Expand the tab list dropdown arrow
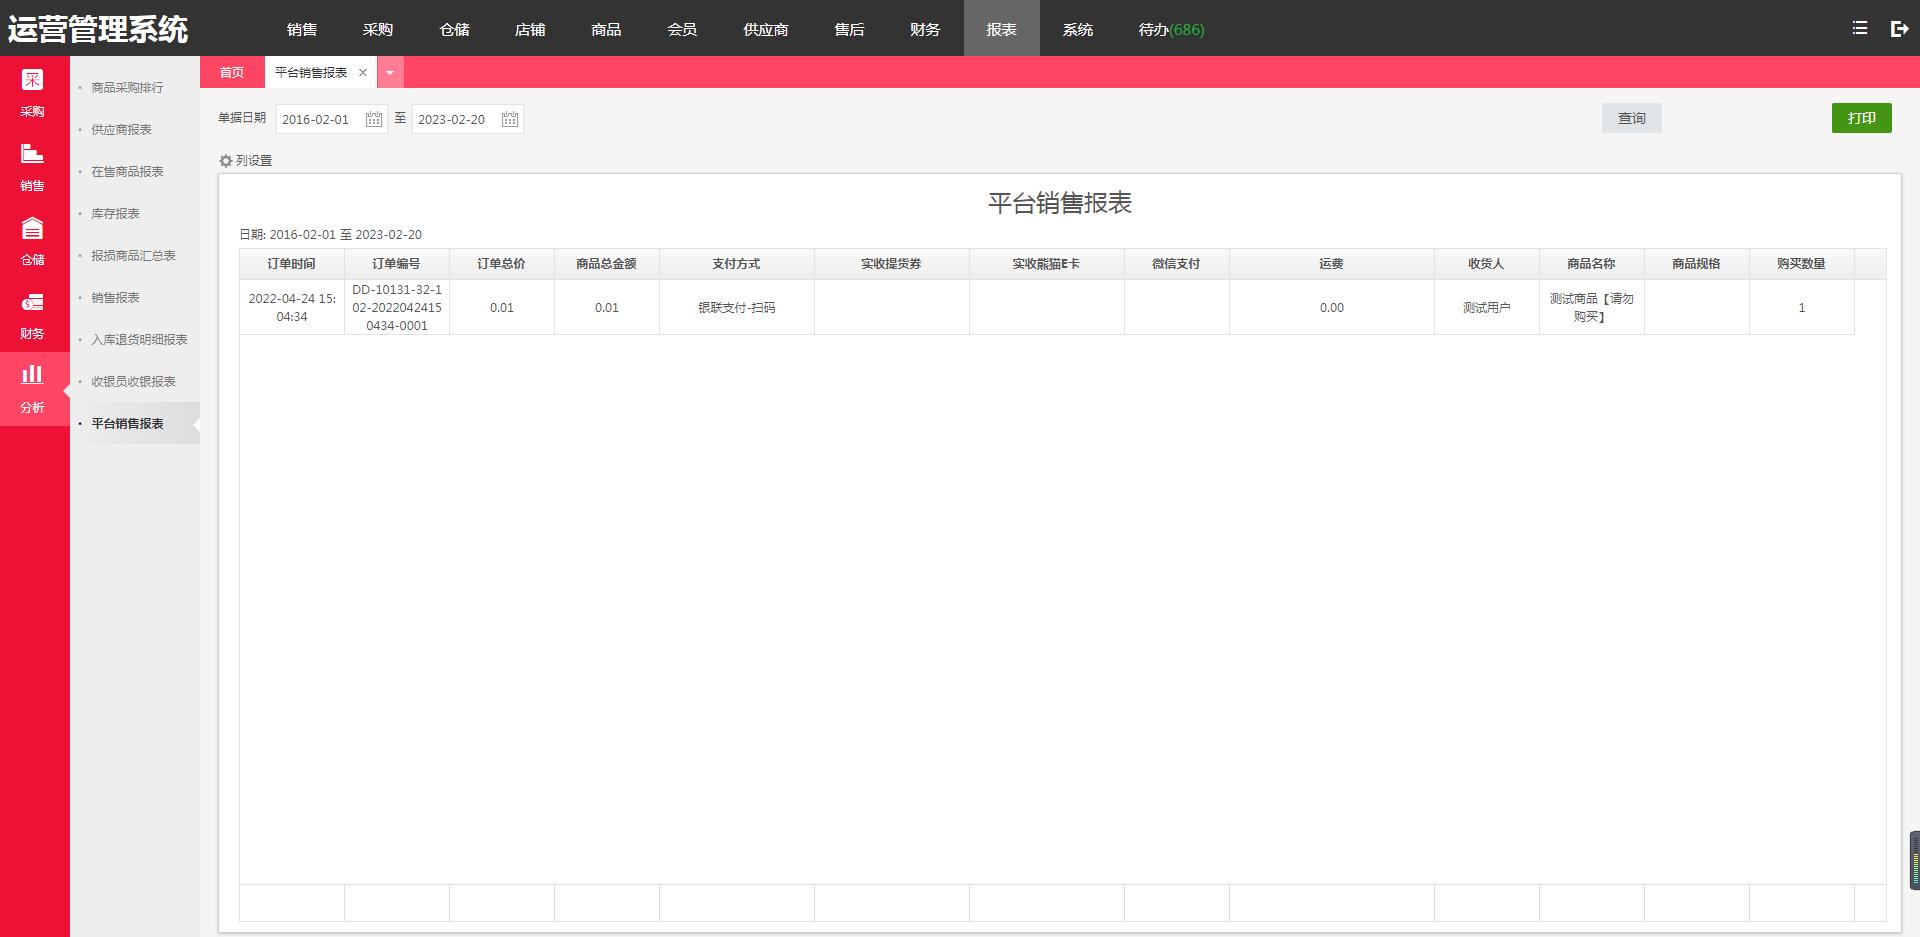The width and height of the screenshot is (1920, 937). pos(390,72)
